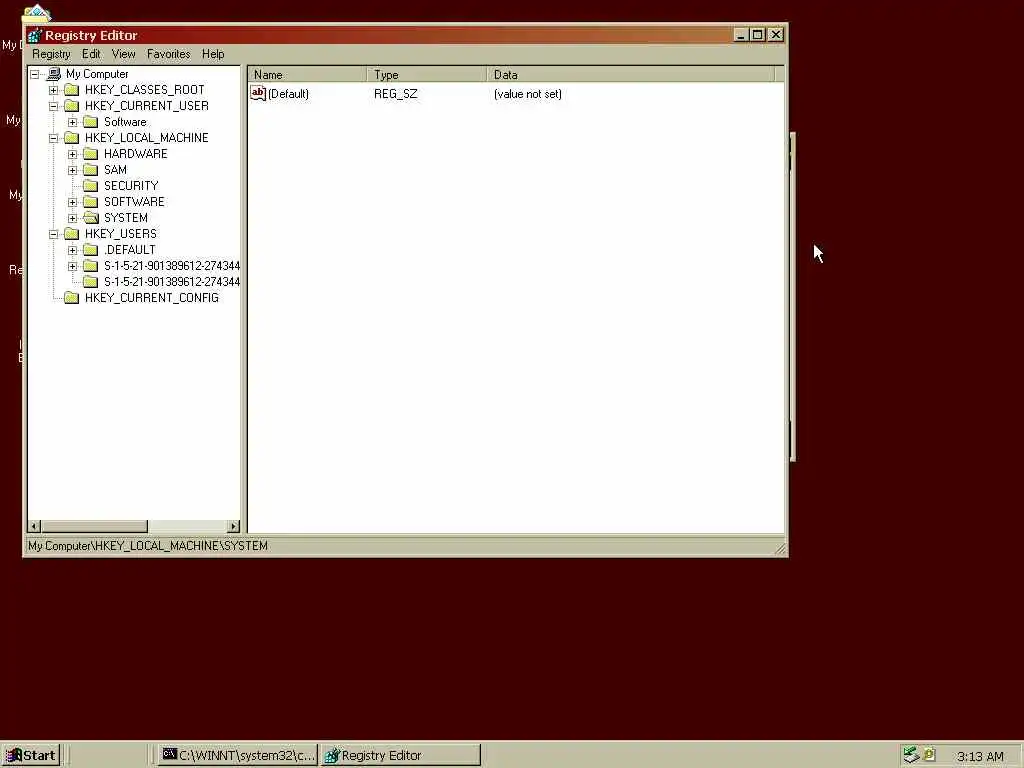The image size is (1024, 768).
Task: Select the HARDWARE key label
Action: pyautogui.click(x=136, y=153)
